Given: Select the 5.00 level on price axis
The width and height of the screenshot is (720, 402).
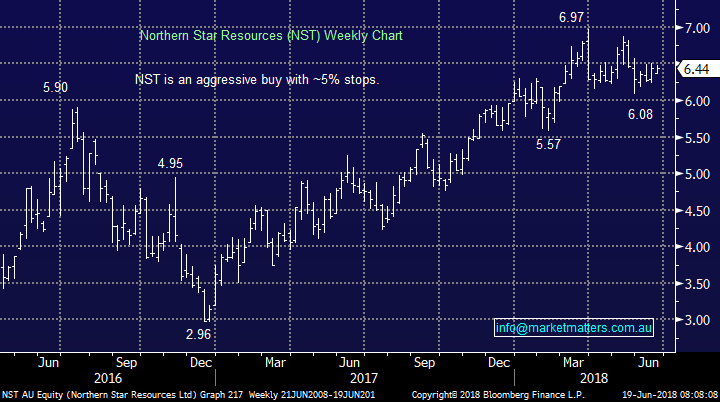Looking at the screenshot, I should tap(696, 174).
